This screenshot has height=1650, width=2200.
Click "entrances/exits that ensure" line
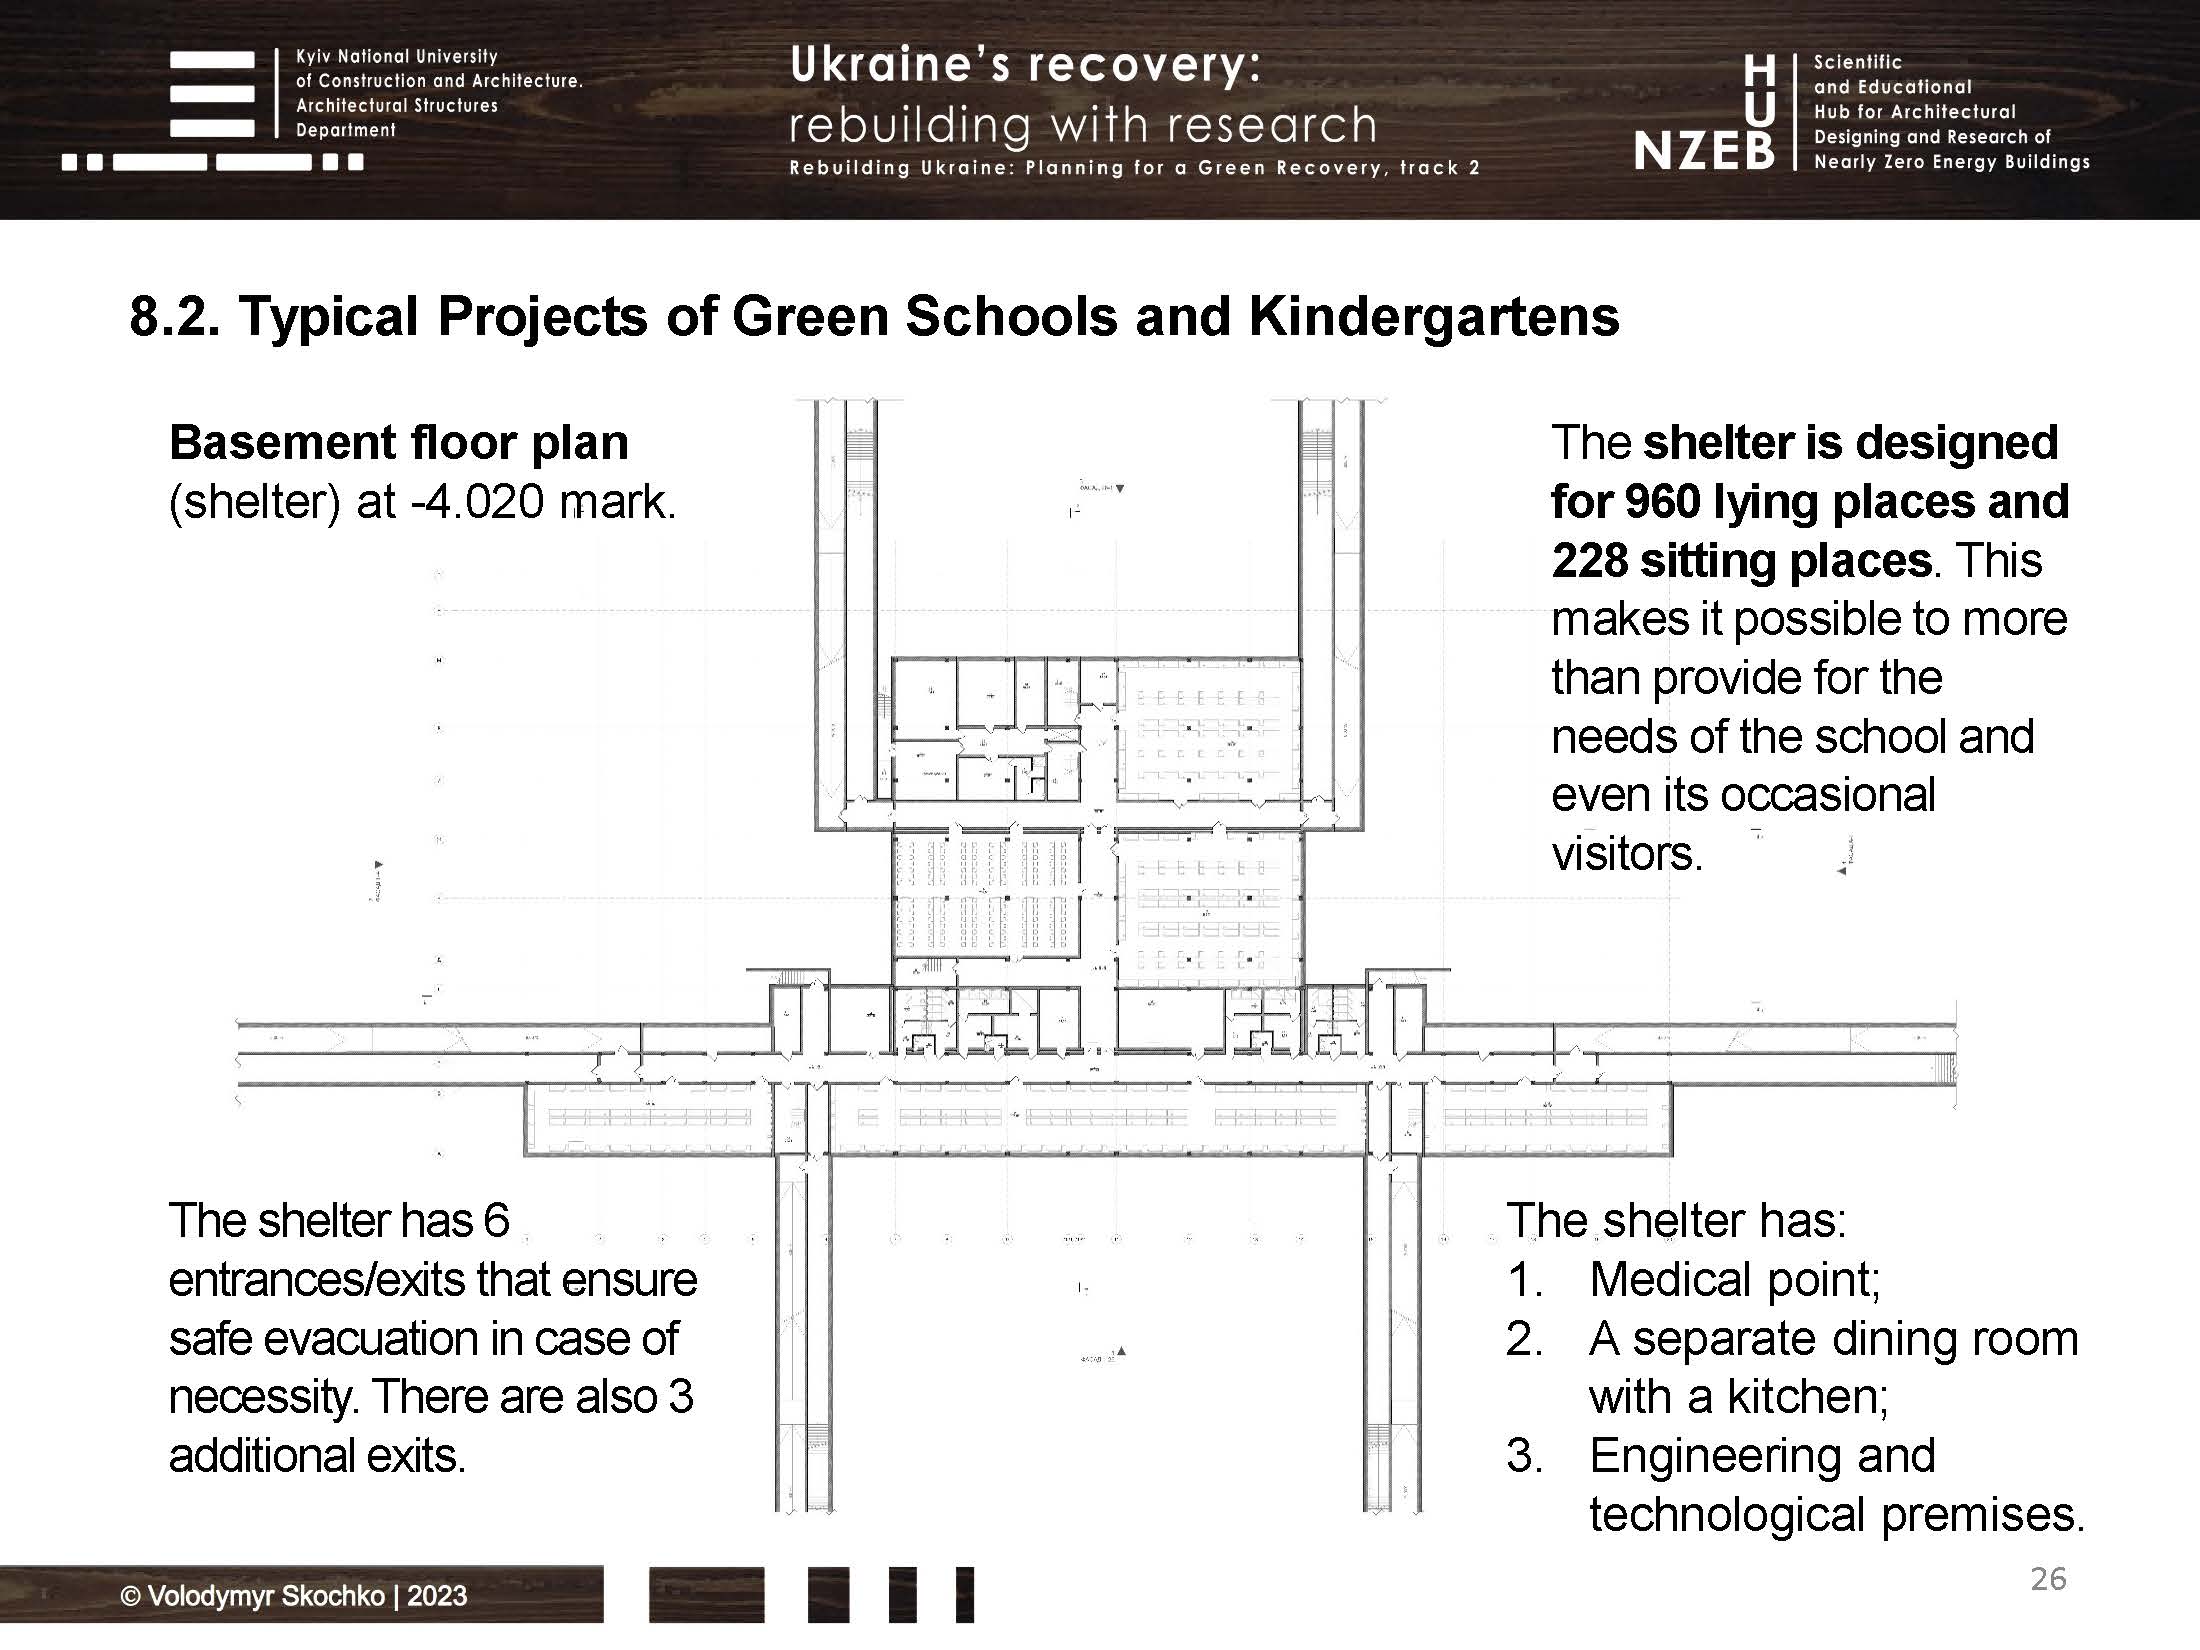coord(433,1280)
